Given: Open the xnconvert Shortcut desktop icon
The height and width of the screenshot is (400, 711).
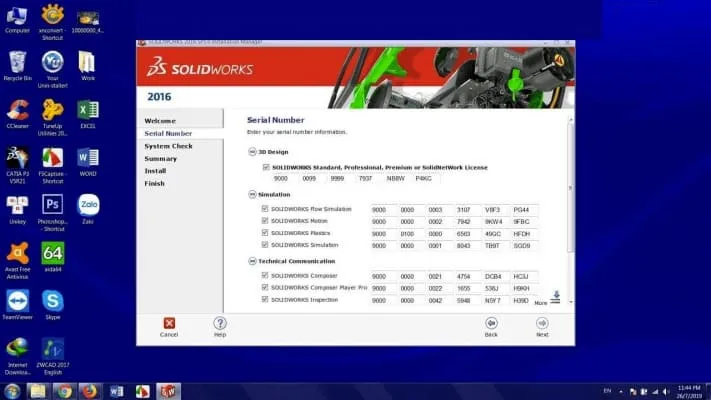Looking at the screenshot, I should 52,22.
